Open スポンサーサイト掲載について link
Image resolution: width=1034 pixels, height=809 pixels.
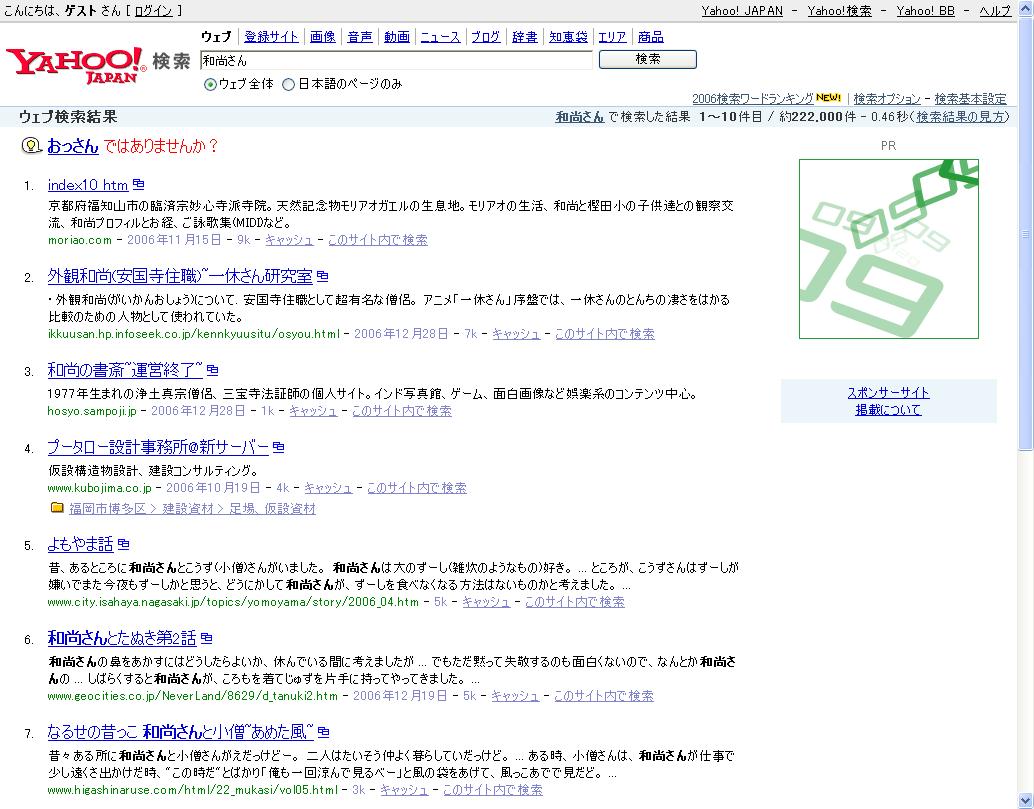[x=888, y=401]
